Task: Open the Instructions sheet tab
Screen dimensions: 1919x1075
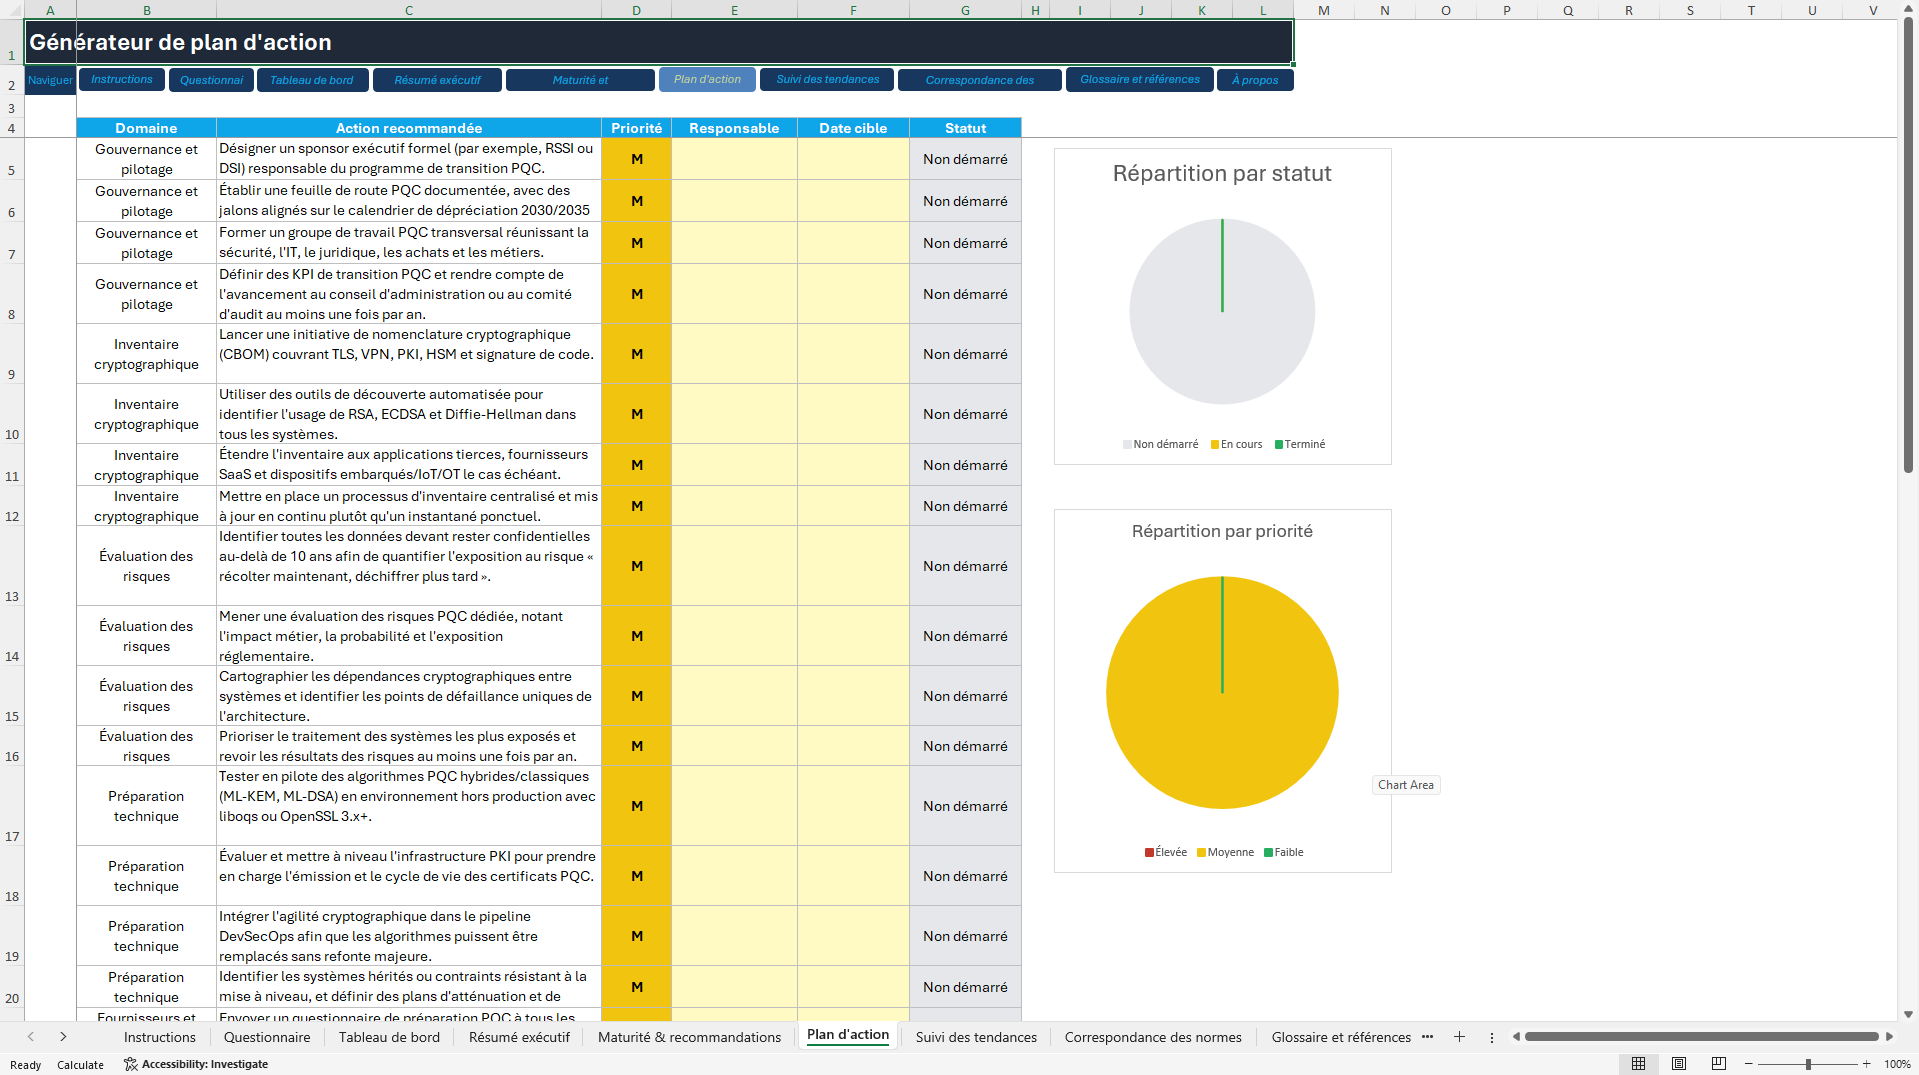Action: [x=160, y=1037]
